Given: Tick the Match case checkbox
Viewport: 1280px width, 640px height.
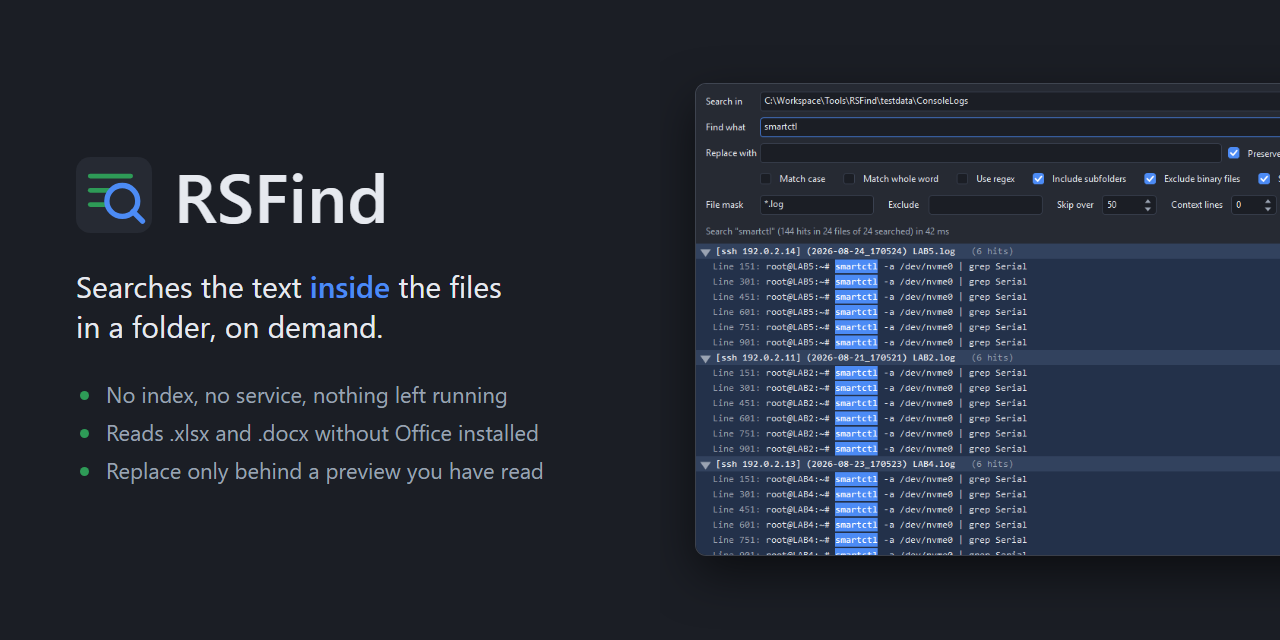Looking at the screenshot, I should tap(766, 179).
